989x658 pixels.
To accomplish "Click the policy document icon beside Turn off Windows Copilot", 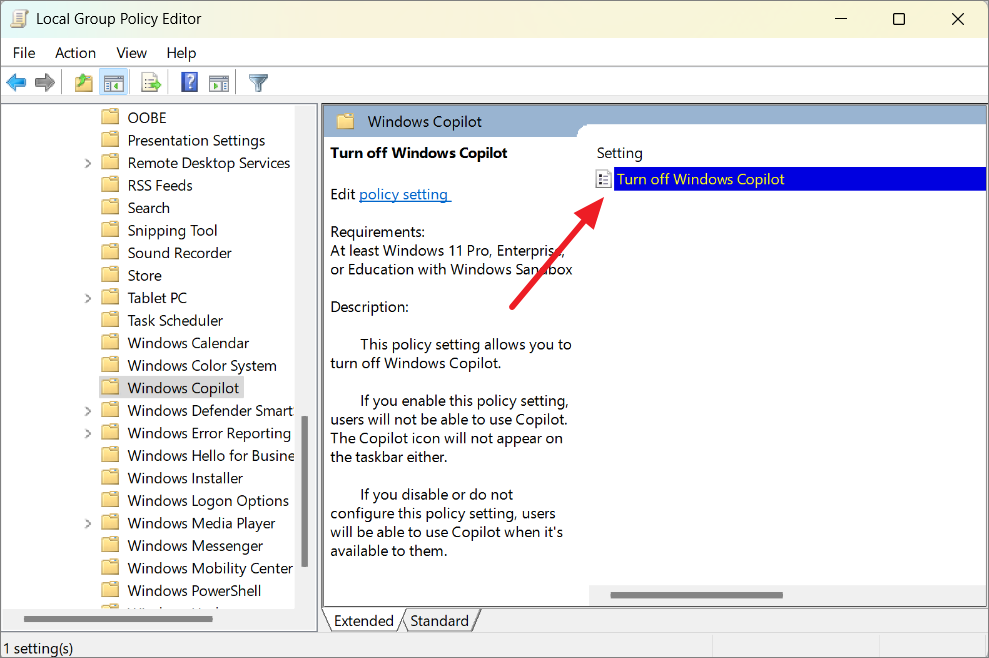I will point(604,179).
